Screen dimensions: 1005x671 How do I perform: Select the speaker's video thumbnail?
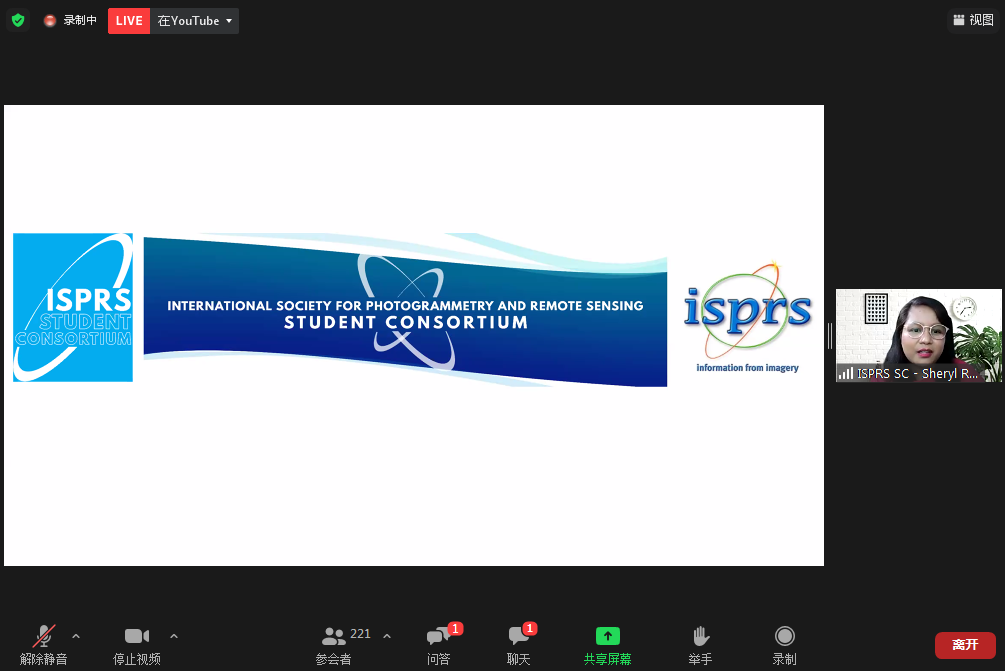point(918,330)
